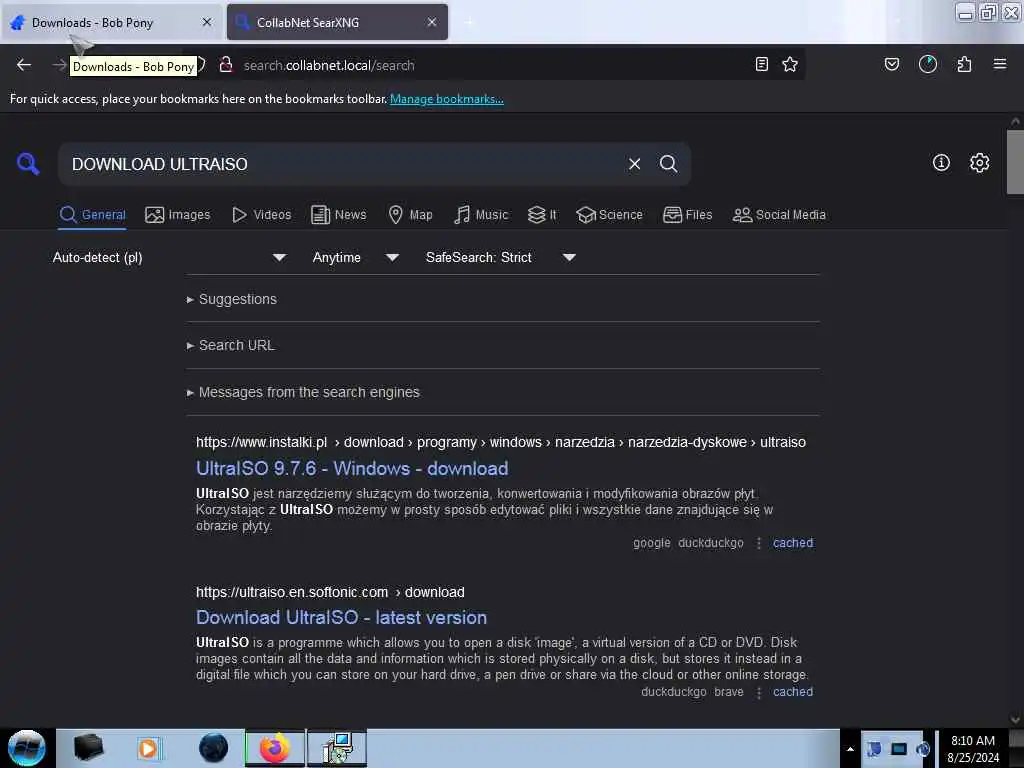Click the SearXNG magnifier logo
The image size is (1024, 768).
[x=27, y=163]
